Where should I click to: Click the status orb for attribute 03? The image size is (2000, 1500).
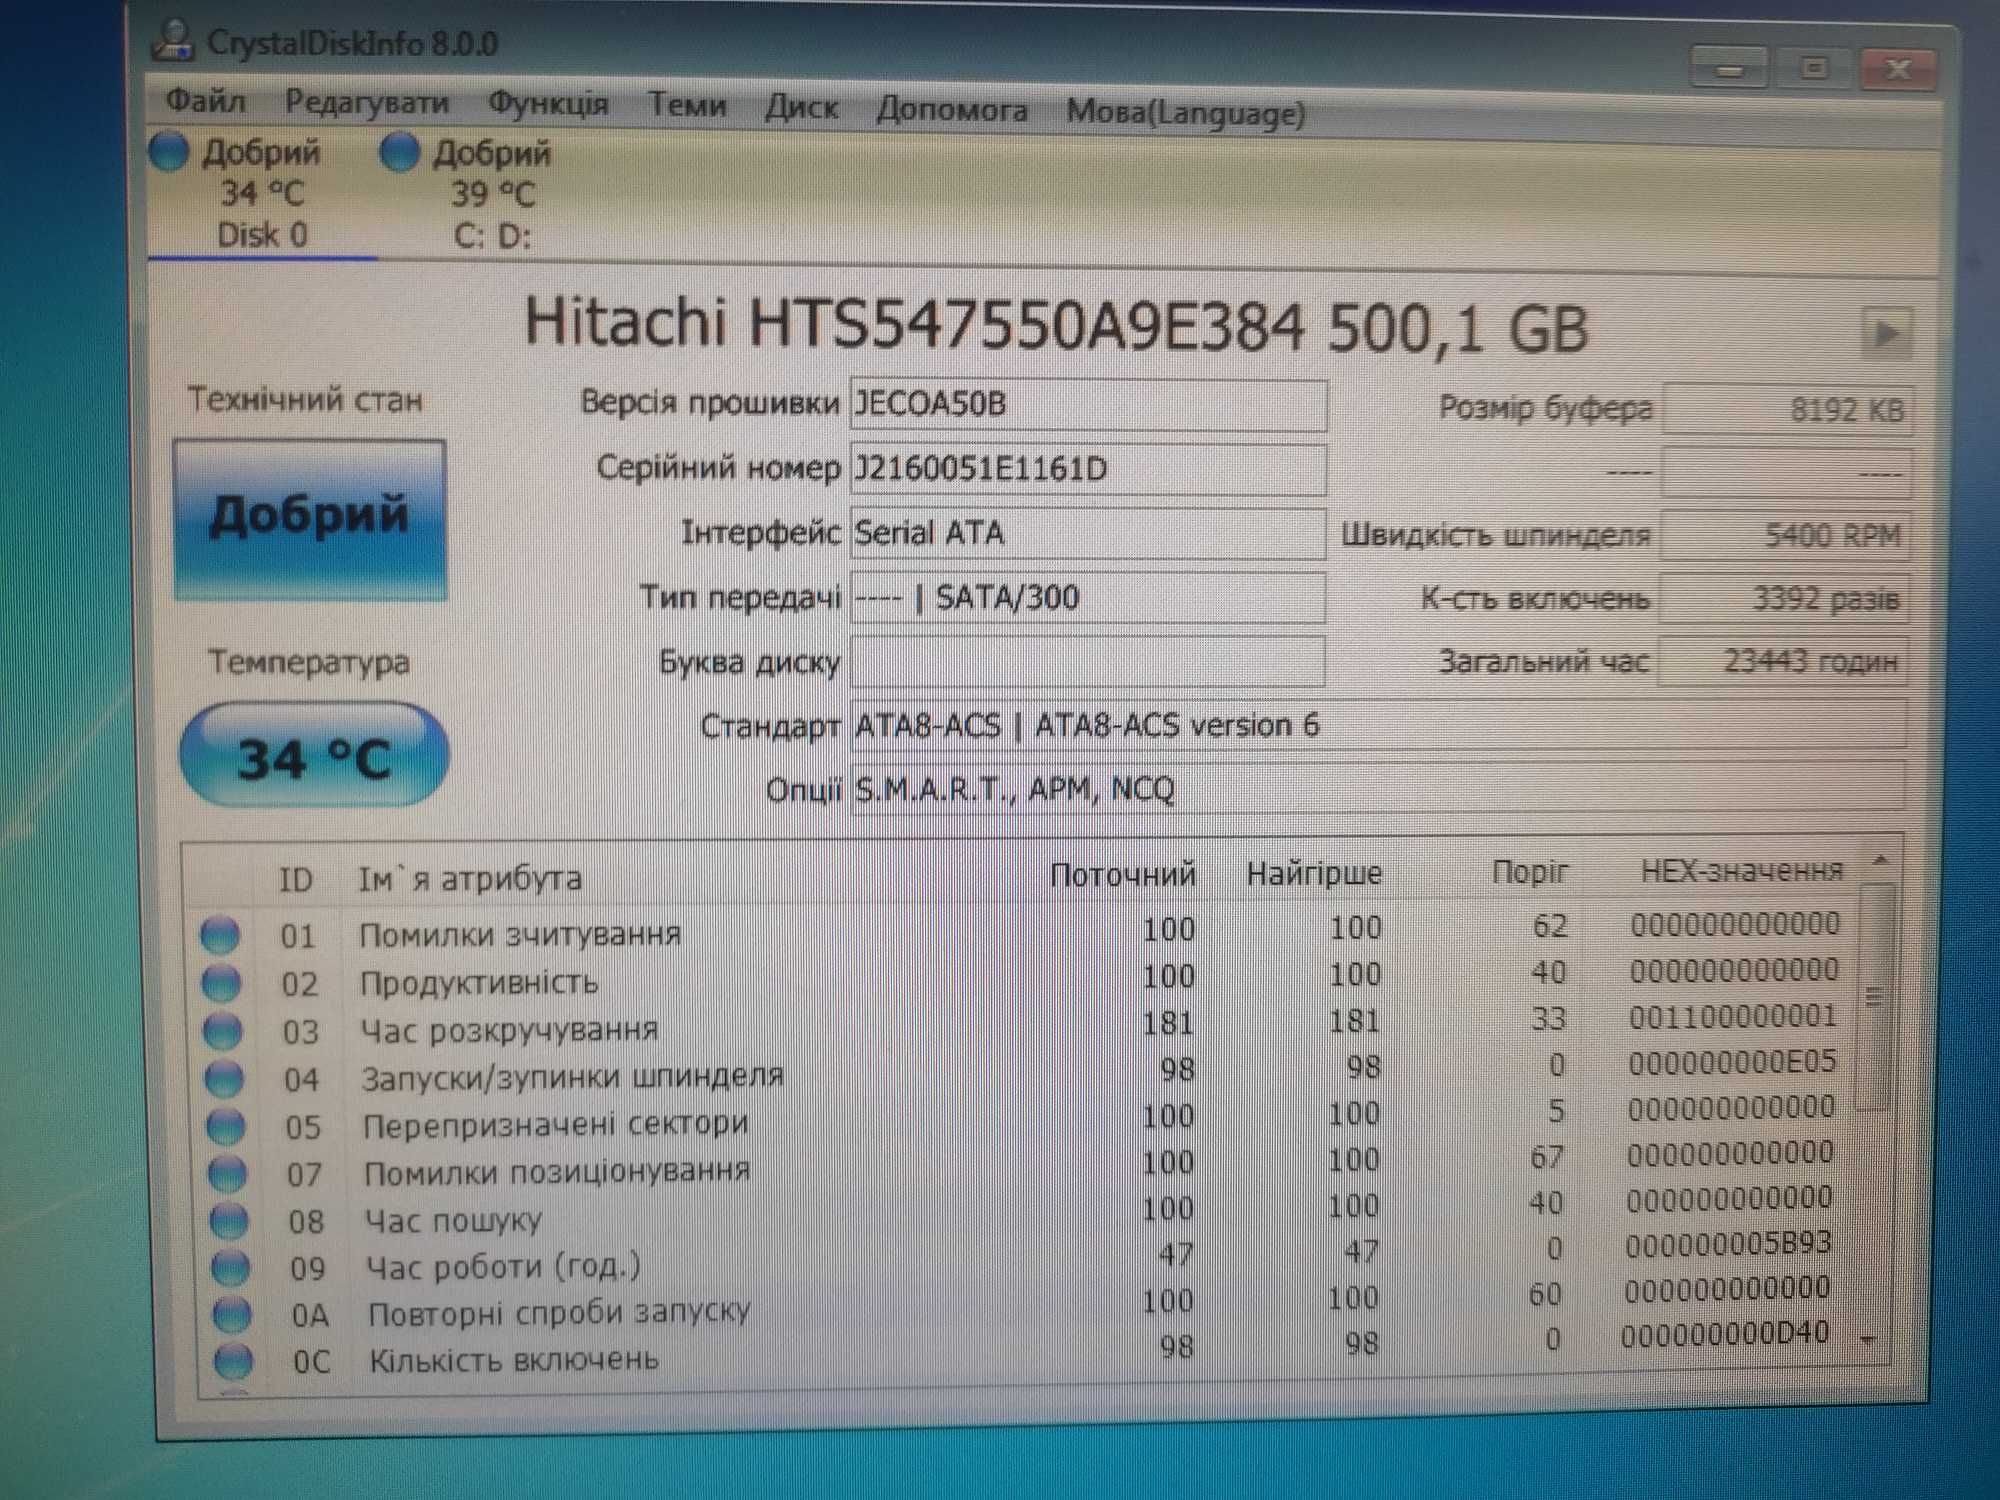tap(223, 1030)
